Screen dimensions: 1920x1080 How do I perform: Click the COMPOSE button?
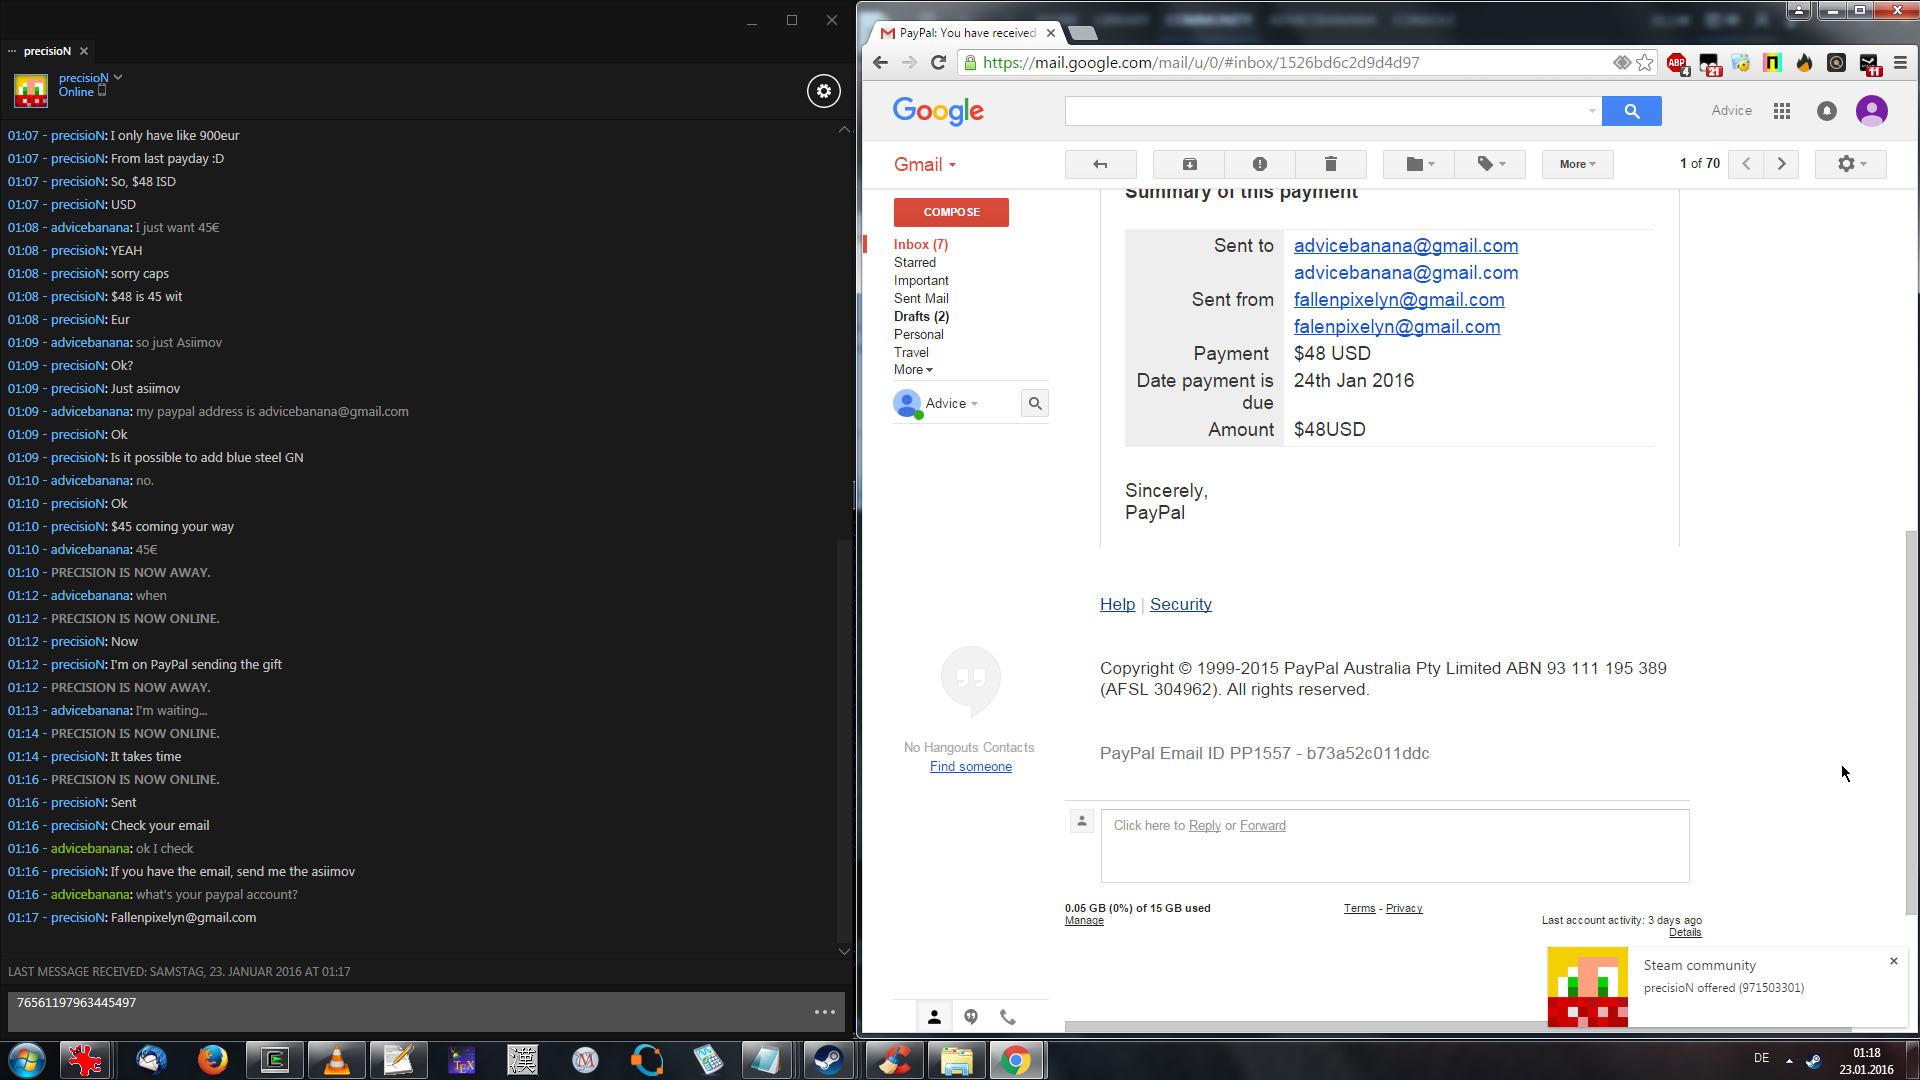pos(951,212)
